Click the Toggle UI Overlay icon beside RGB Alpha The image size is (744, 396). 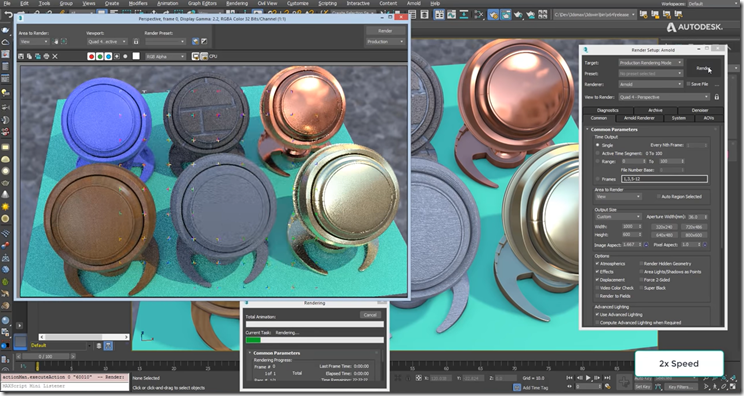click(x=195, y=56)
